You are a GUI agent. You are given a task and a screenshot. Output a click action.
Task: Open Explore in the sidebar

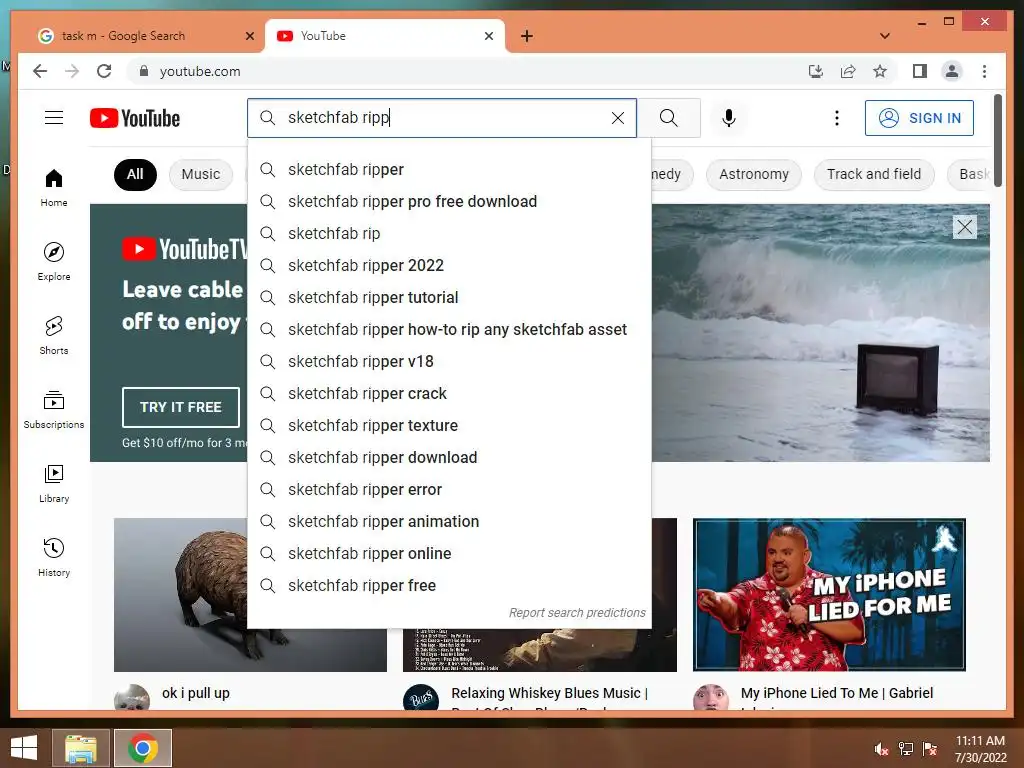54,262
